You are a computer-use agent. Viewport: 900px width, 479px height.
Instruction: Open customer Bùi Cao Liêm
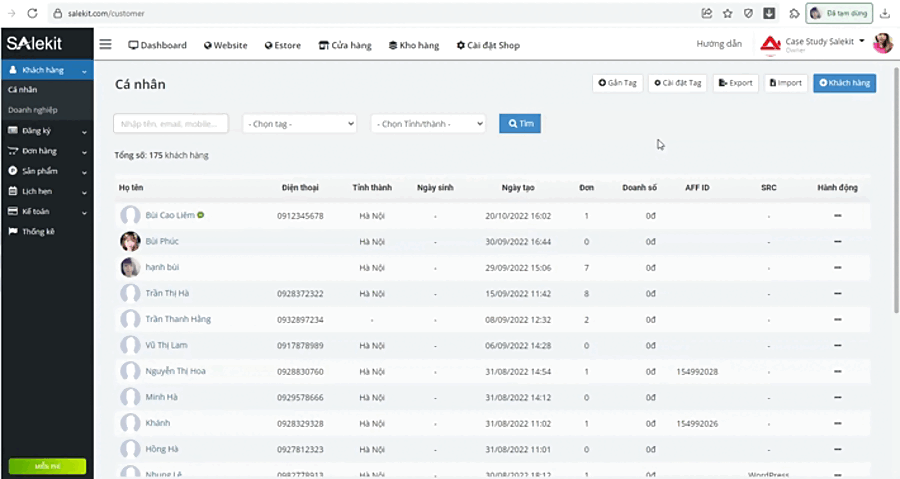[x=170, y=215]
